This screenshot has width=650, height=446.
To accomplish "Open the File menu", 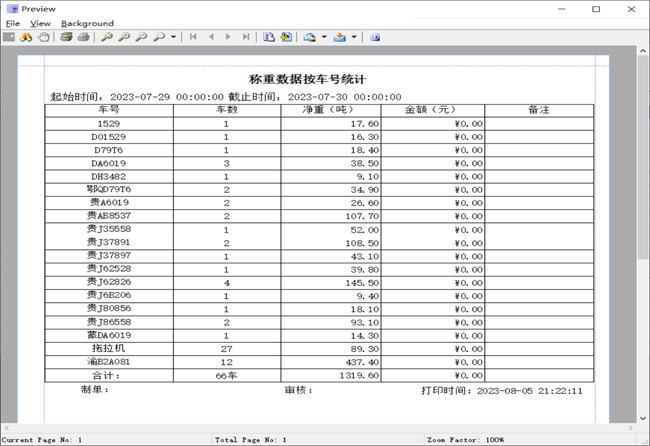I will click(13, 24).
